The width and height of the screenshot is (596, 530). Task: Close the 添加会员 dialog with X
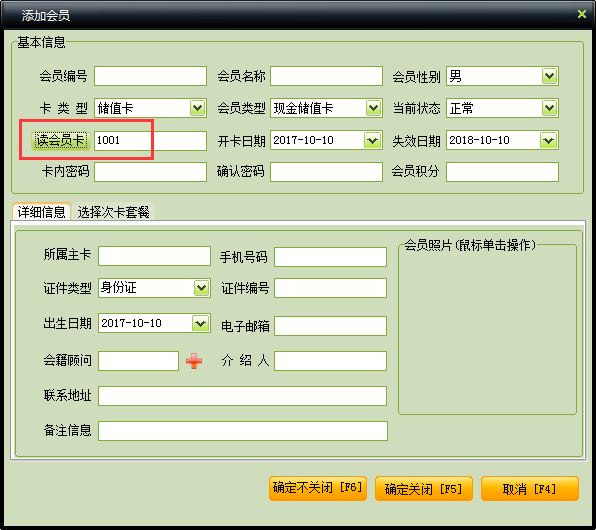(x=582, y=14)
